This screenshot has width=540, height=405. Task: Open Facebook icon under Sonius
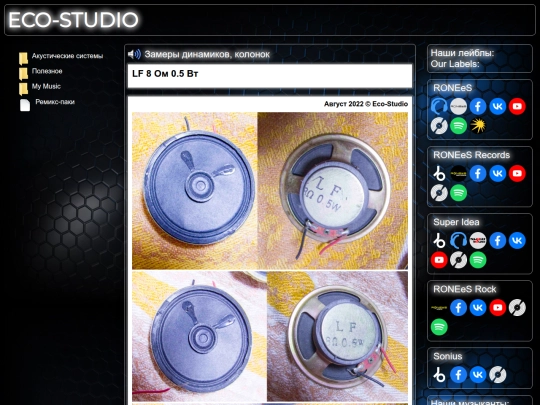click(458, 375)
